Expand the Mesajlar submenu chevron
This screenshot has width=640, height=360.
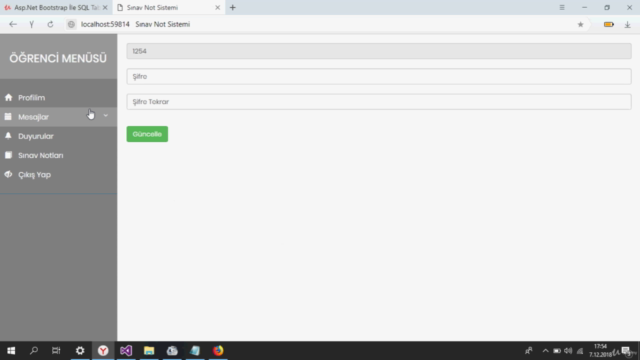pos(106,116)
